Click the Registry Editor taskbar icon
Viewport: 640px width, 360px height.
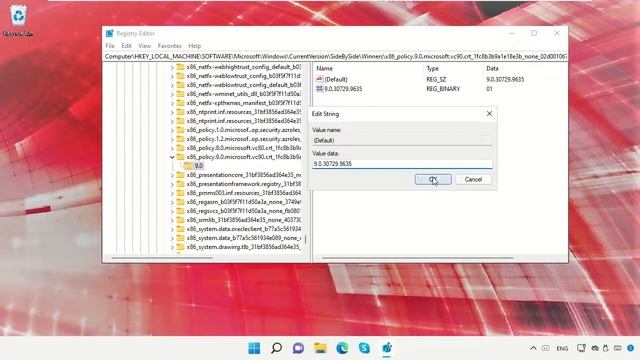[x=387, y=348]
